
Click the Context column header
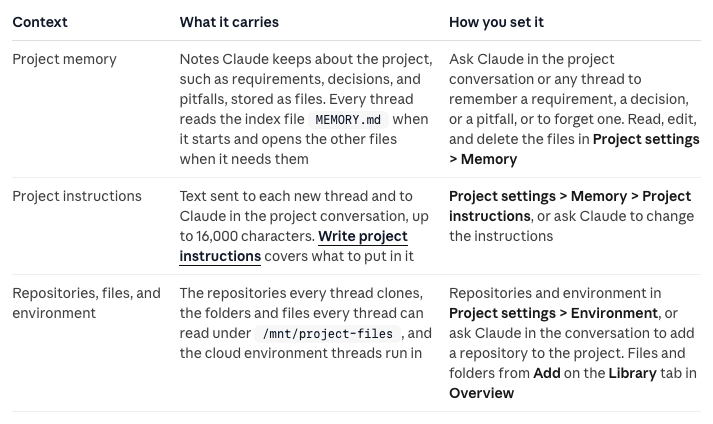(x=40, y=22)
